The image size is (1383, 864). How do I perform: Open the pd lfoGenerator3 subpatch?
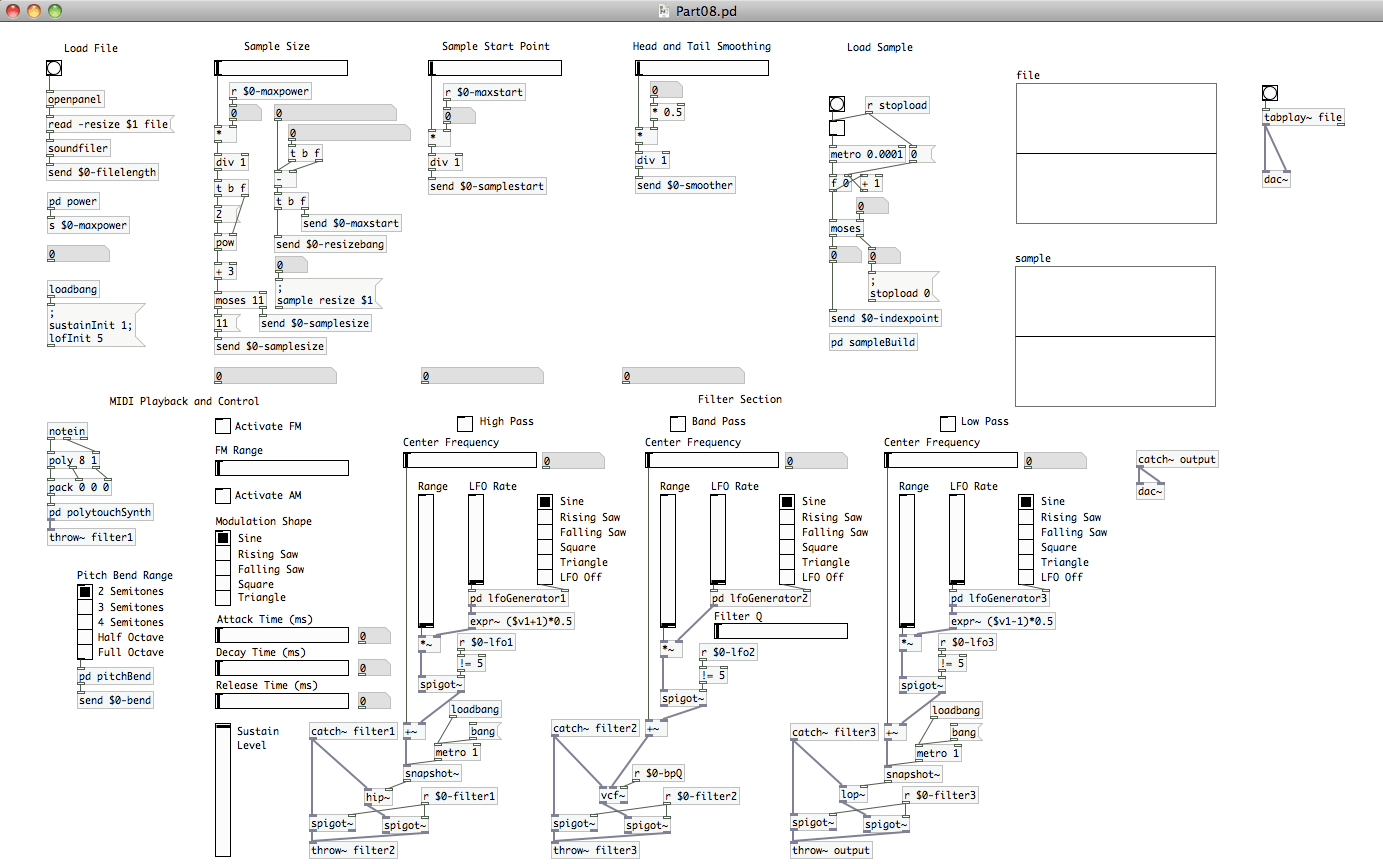pyautogui.click(x=999, y=598)
